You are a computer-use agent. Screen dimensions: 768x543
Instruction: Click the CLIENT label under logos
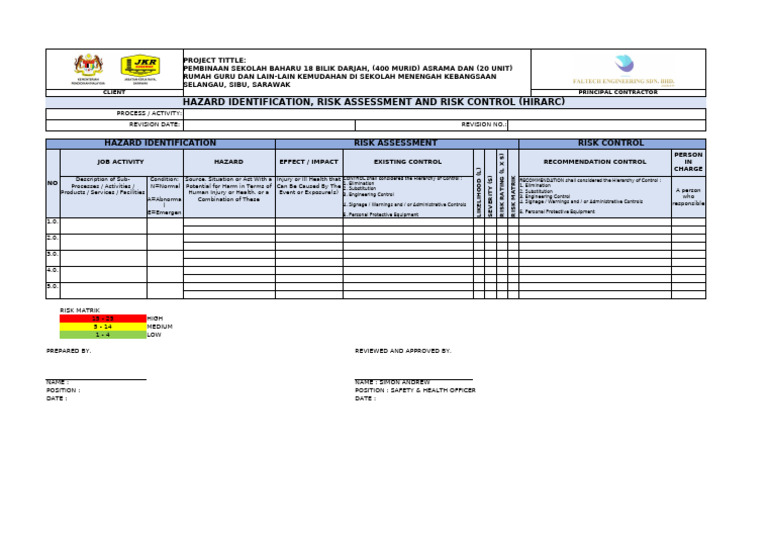[114, 93]
